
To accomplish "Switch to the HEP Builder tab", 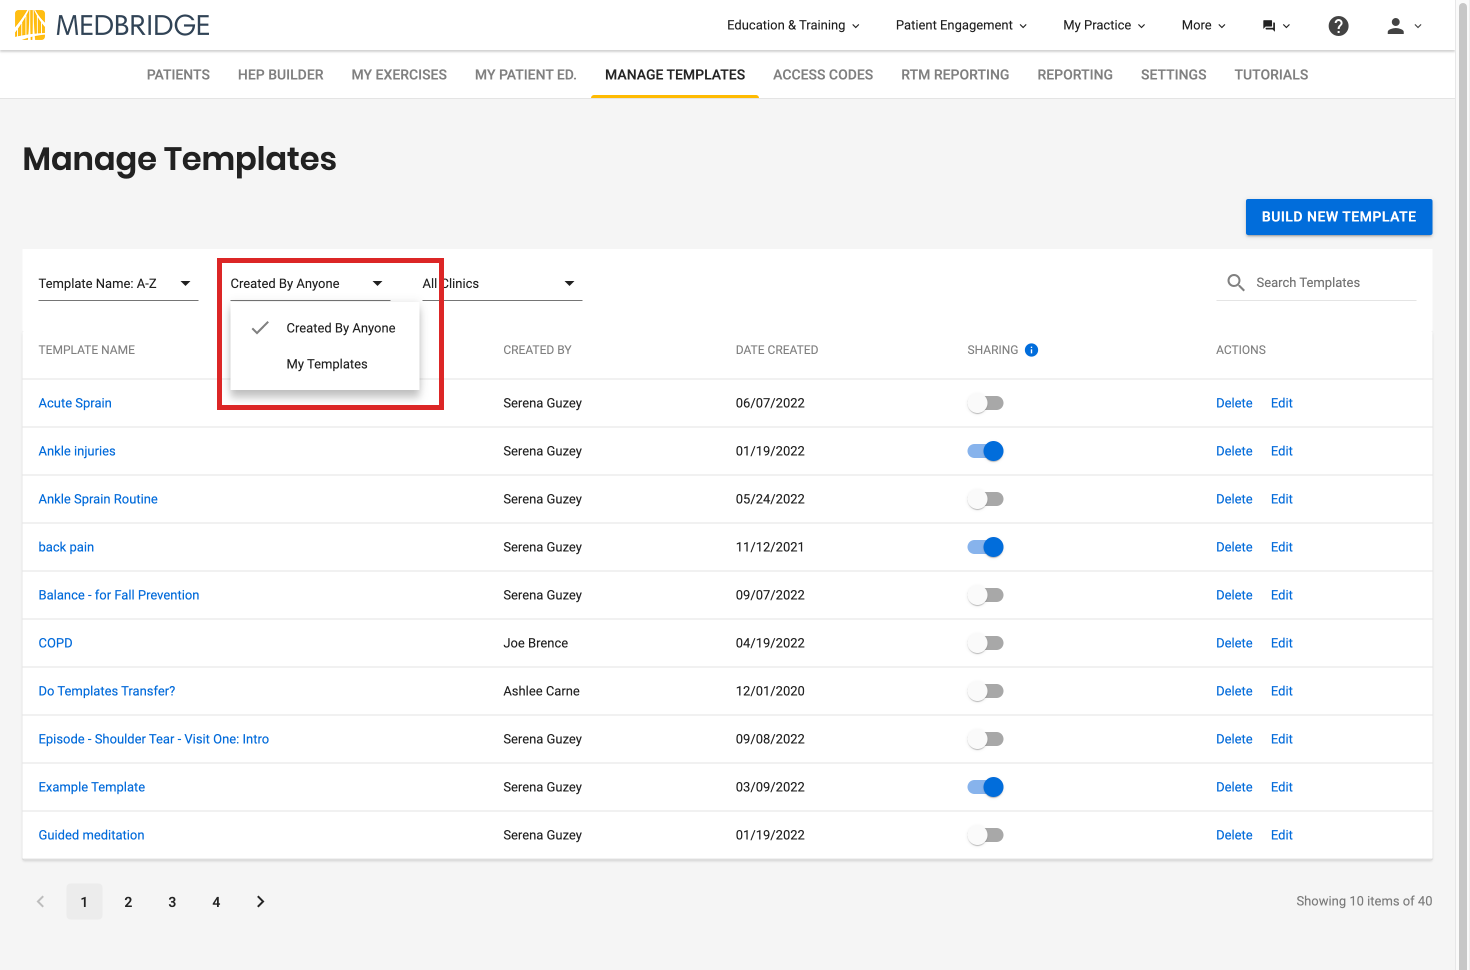I will pyautogui.click(x=281, y=75).
